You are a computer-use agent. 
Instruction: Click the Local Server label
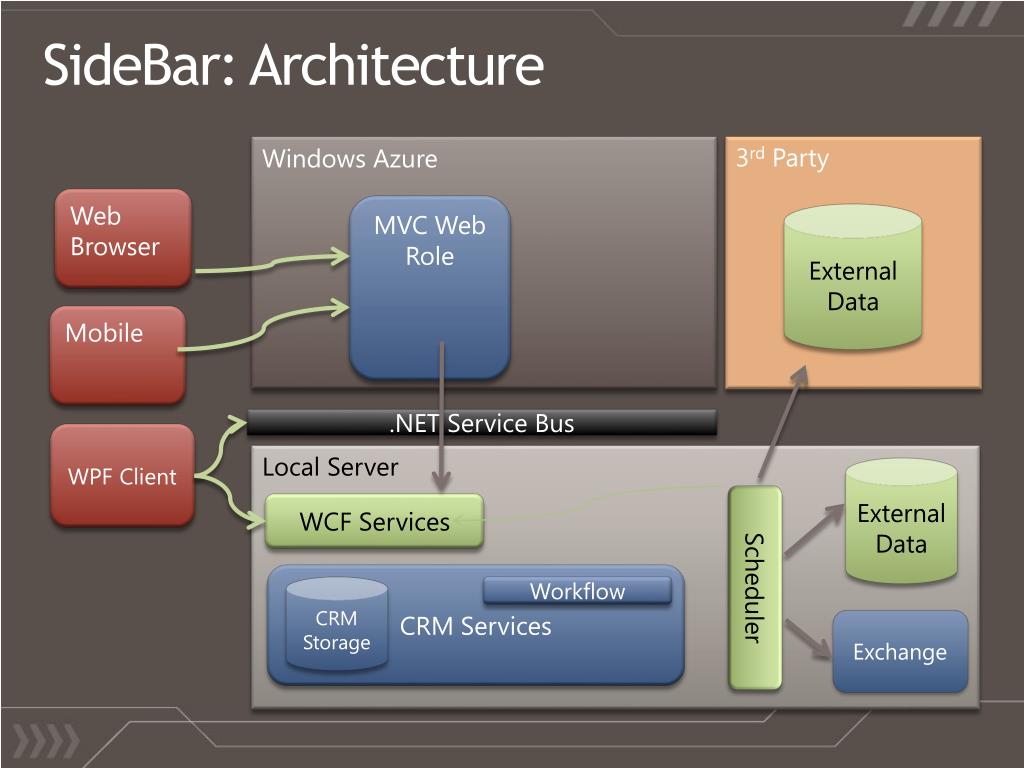tap(330, 467)
